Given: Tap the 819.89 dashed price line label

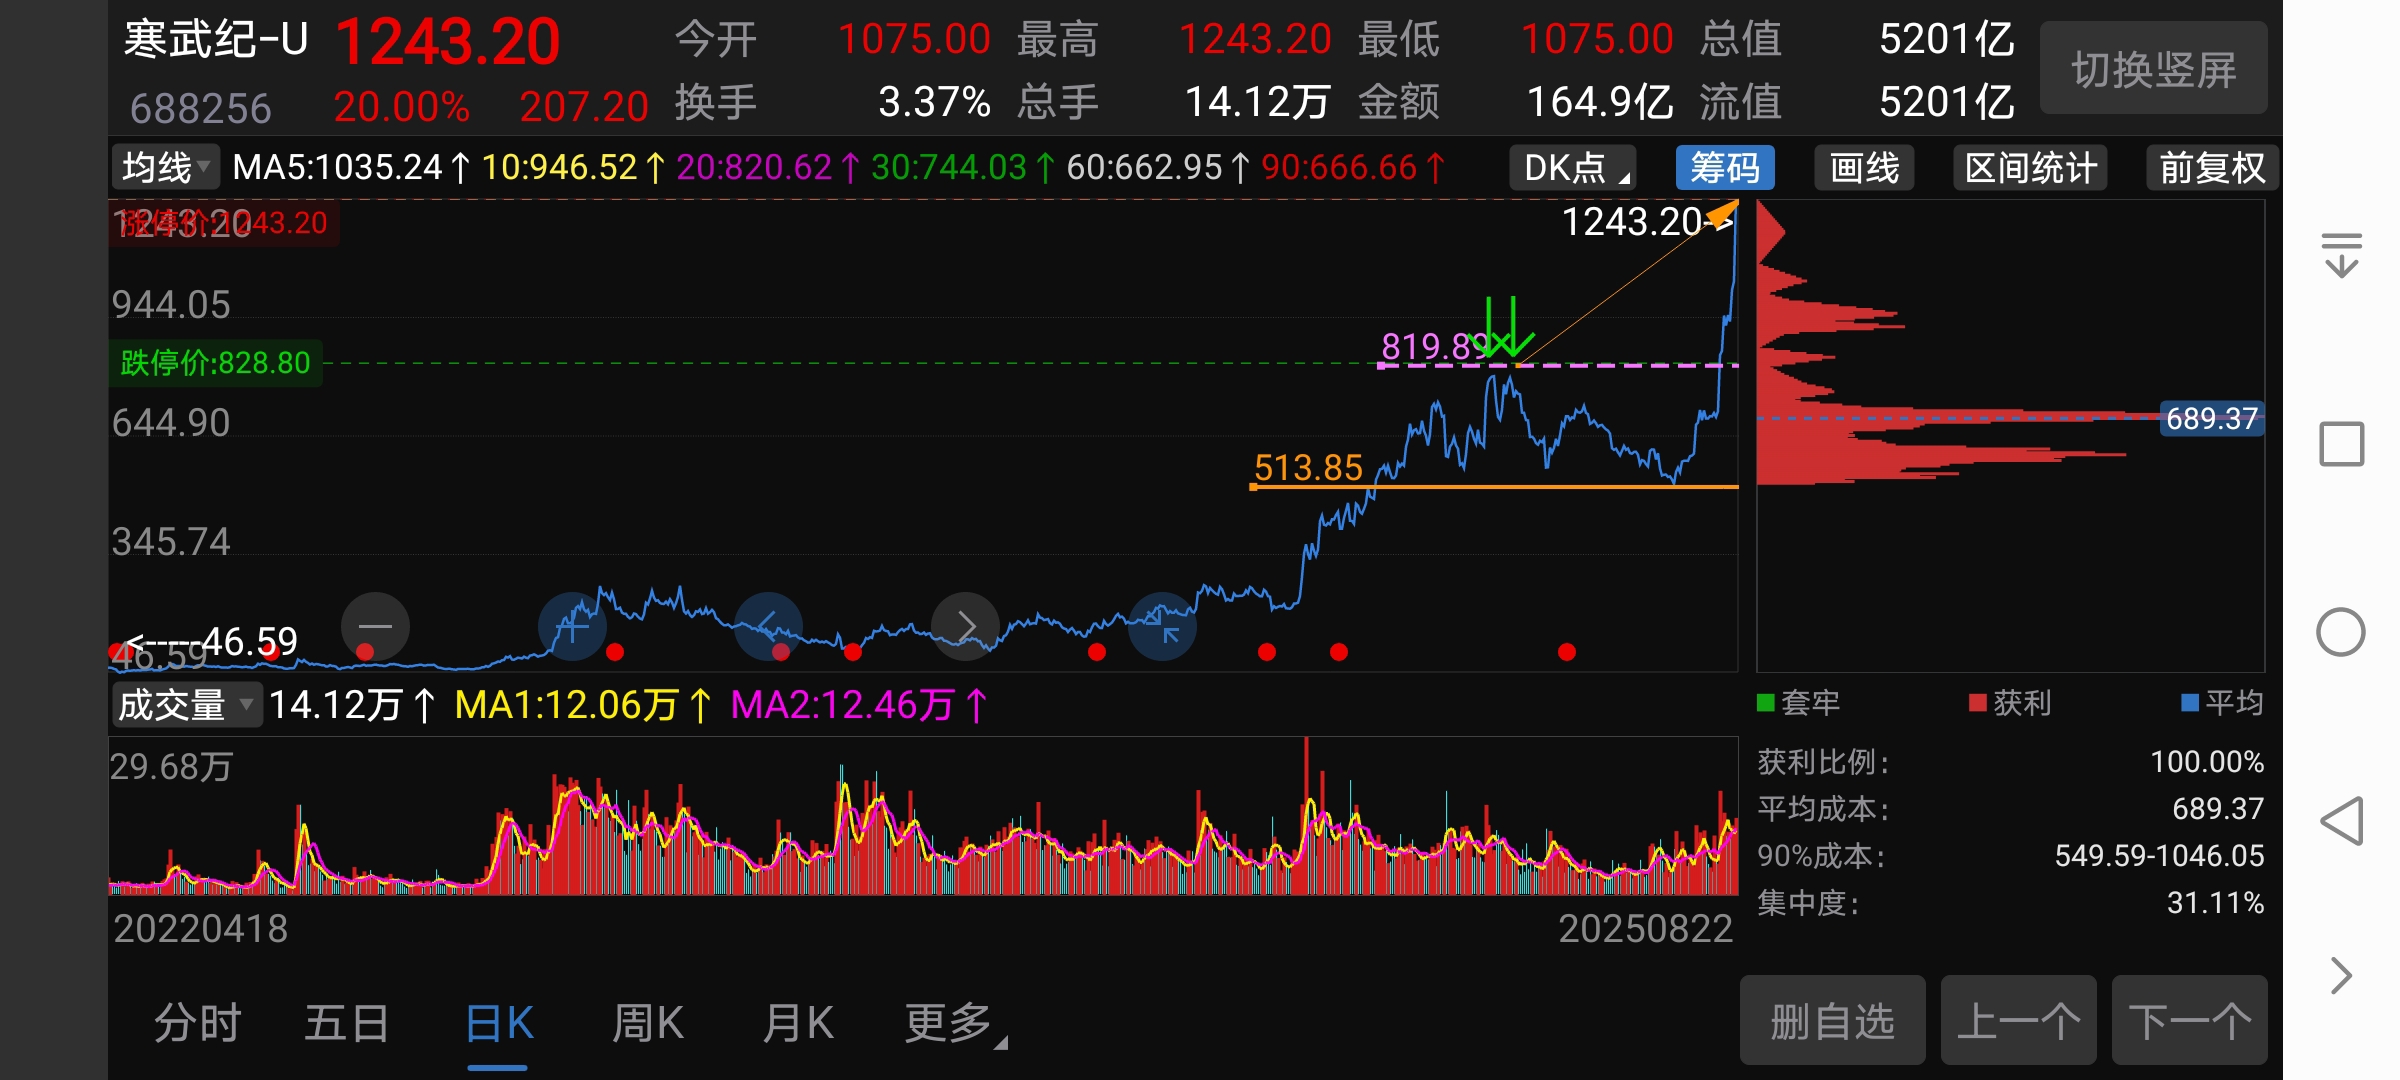Looking at the screenshot, I should (x=1433, y=346).
